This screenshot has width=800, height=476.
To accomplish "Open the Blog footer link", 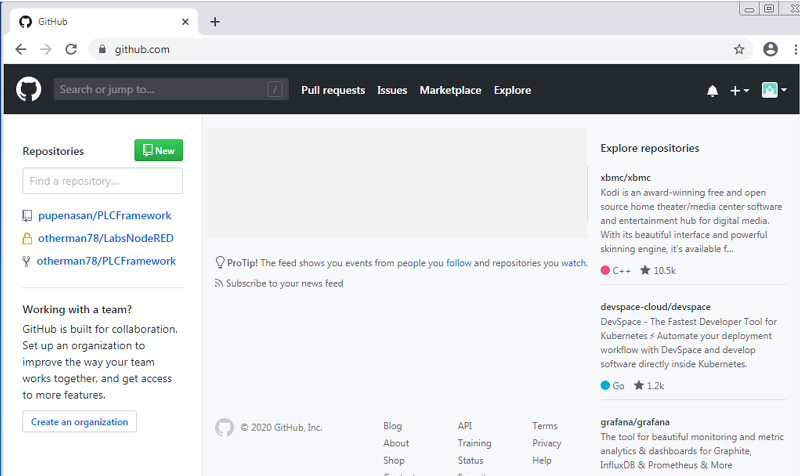I will [x=393, y=426].
